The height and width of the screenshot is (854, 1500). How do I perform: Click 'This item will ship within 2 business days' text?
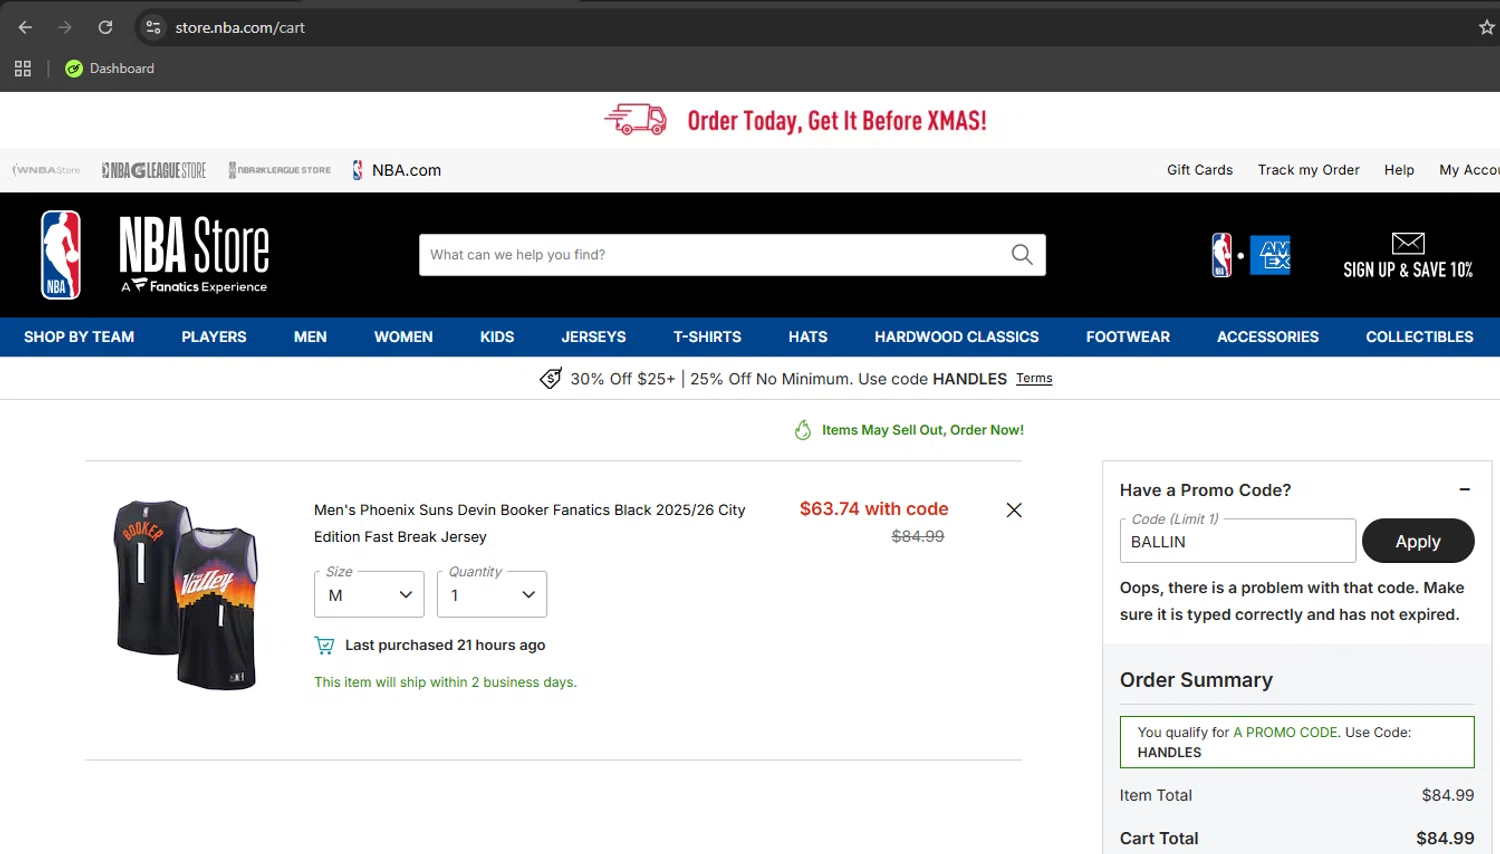coord(445,682)
